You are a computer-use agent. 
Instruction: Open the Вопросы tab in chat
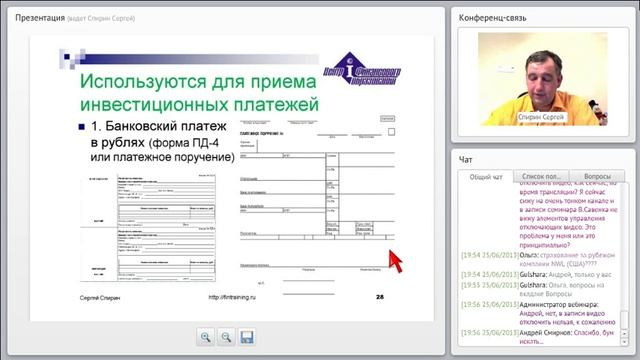tap(597, 176)
